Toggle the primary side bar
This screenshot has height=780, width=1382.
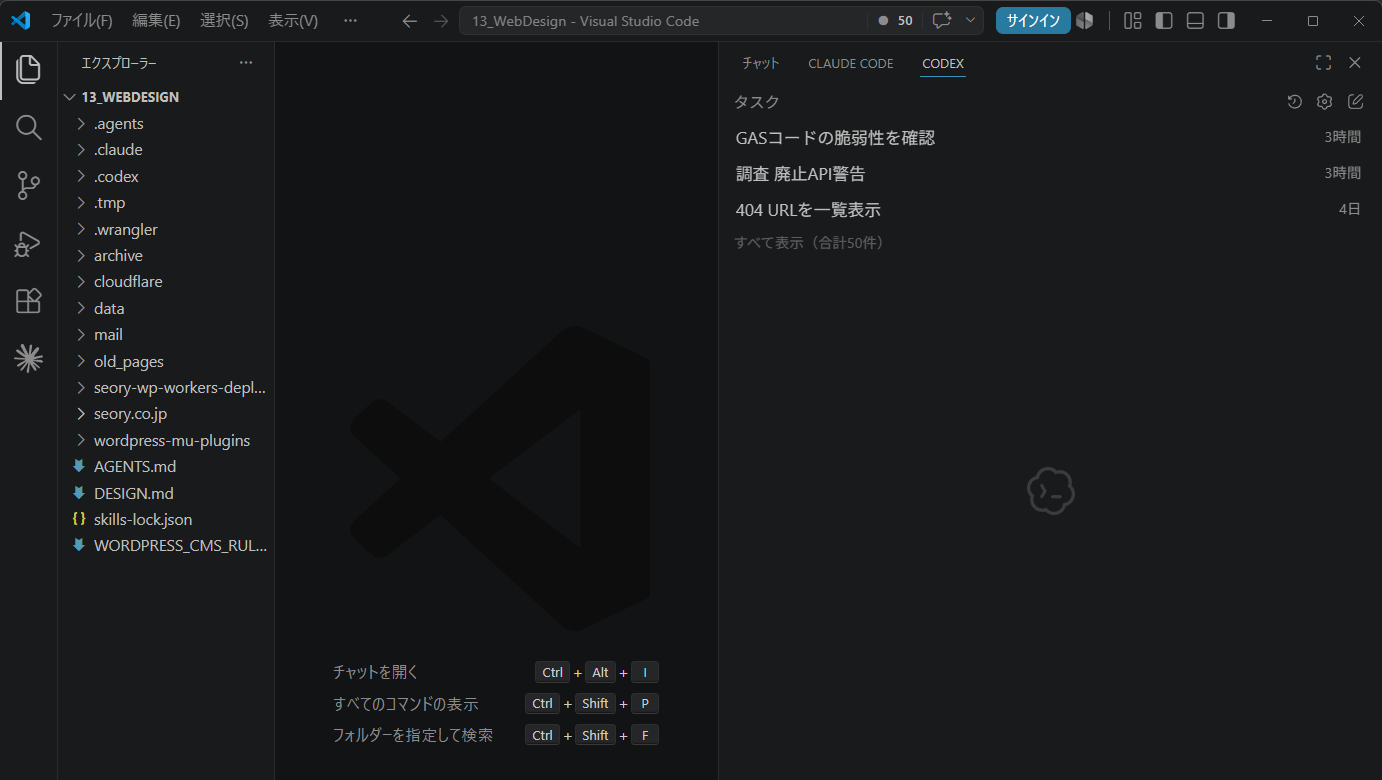(1164, 20)
